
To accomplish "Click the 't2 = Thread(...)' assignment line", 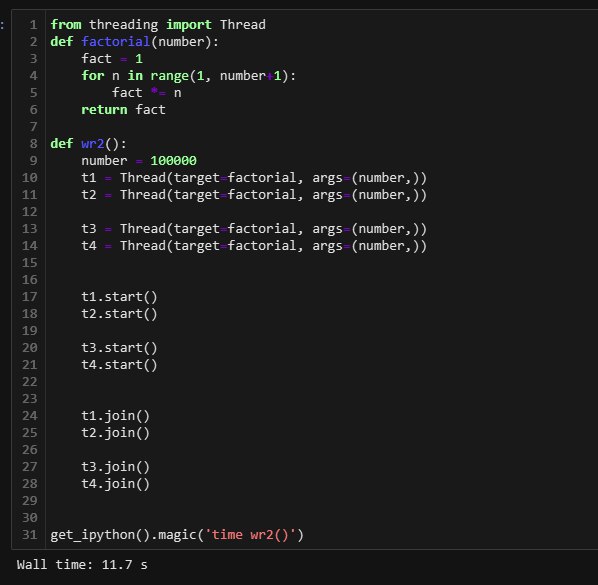I will (254, 195).
